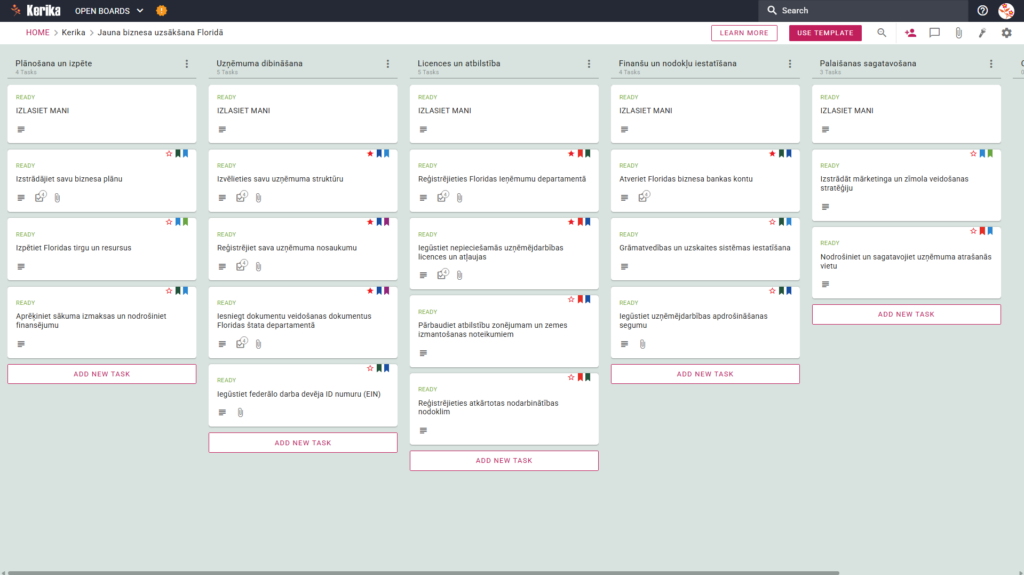1024x575 pixels.
Task: Toggle star on Izstrādāt mārketinga un zīmola card
Action: 974,154
